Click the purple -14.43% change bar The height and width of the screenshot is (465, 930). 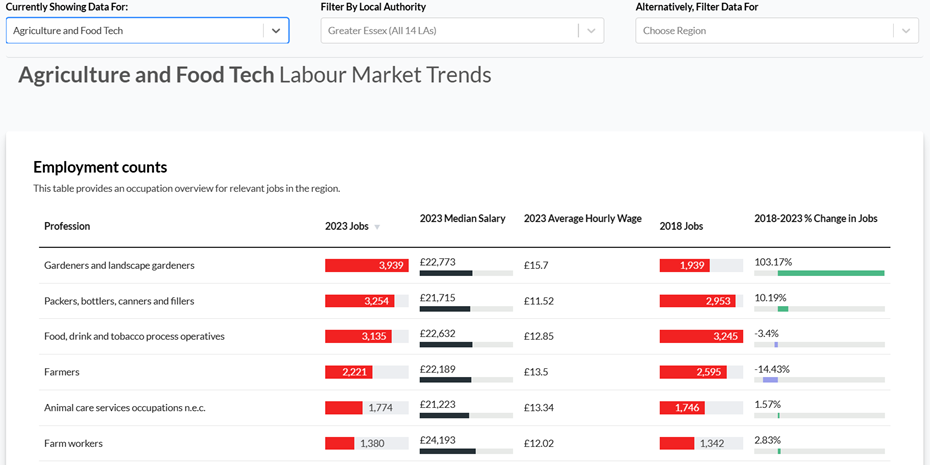pyautogui.click(x=769, y=380)
